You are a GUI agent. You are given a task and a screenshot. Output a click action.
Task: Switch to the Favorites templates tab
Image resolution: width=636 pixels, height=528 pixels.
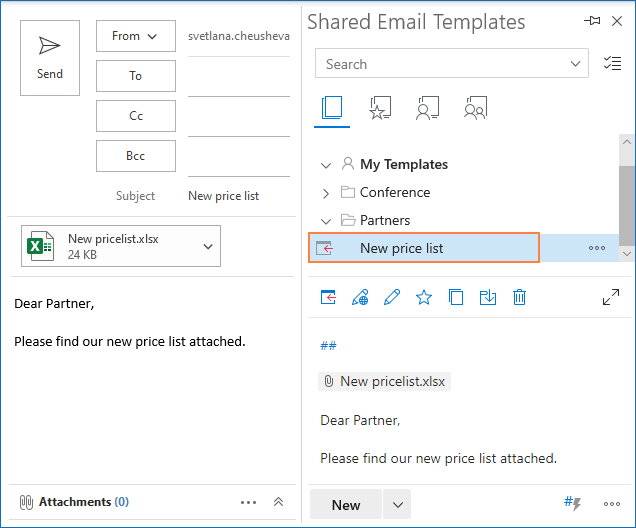380,109
